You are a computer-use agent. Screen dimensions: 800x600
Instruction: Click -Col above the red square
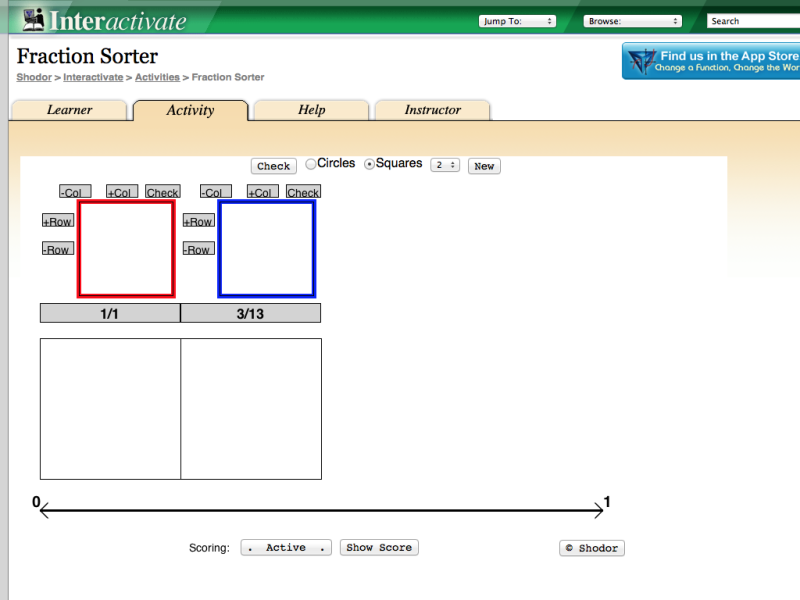[73, 192]
